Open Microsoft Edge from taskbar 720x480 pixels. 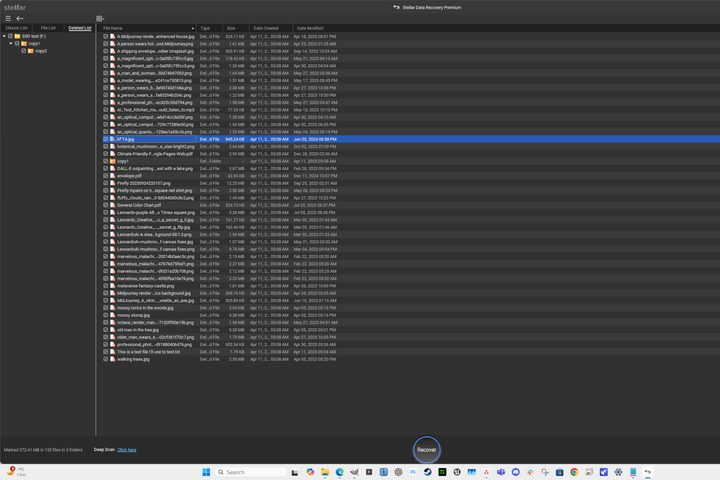(340, 472)
